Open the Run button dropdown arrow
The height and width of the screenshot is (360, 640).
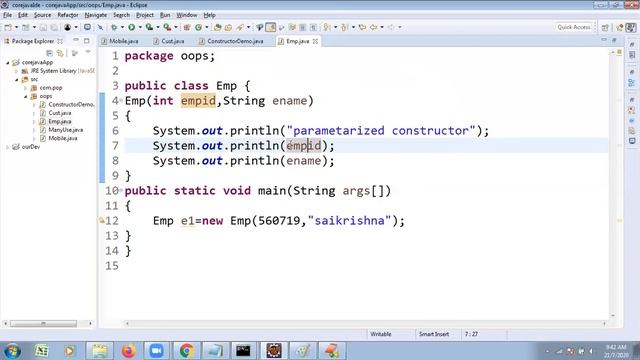point(140,27)
